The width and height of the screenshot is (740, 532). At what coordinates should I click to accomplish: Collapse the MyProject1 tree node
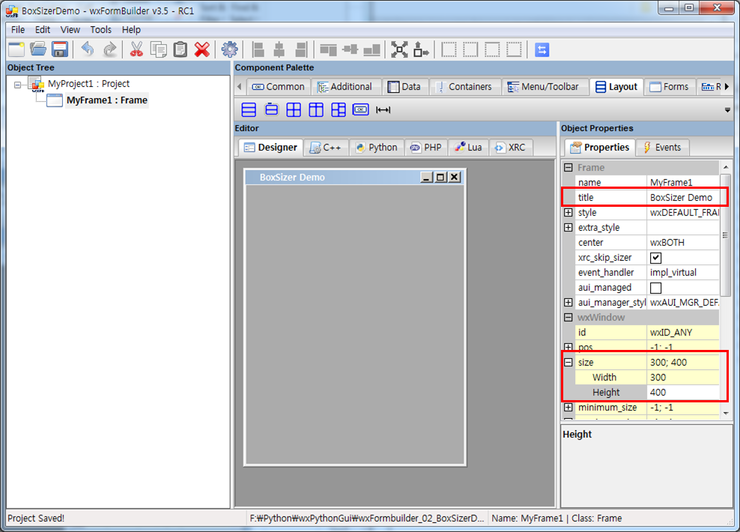click(19, 84)
